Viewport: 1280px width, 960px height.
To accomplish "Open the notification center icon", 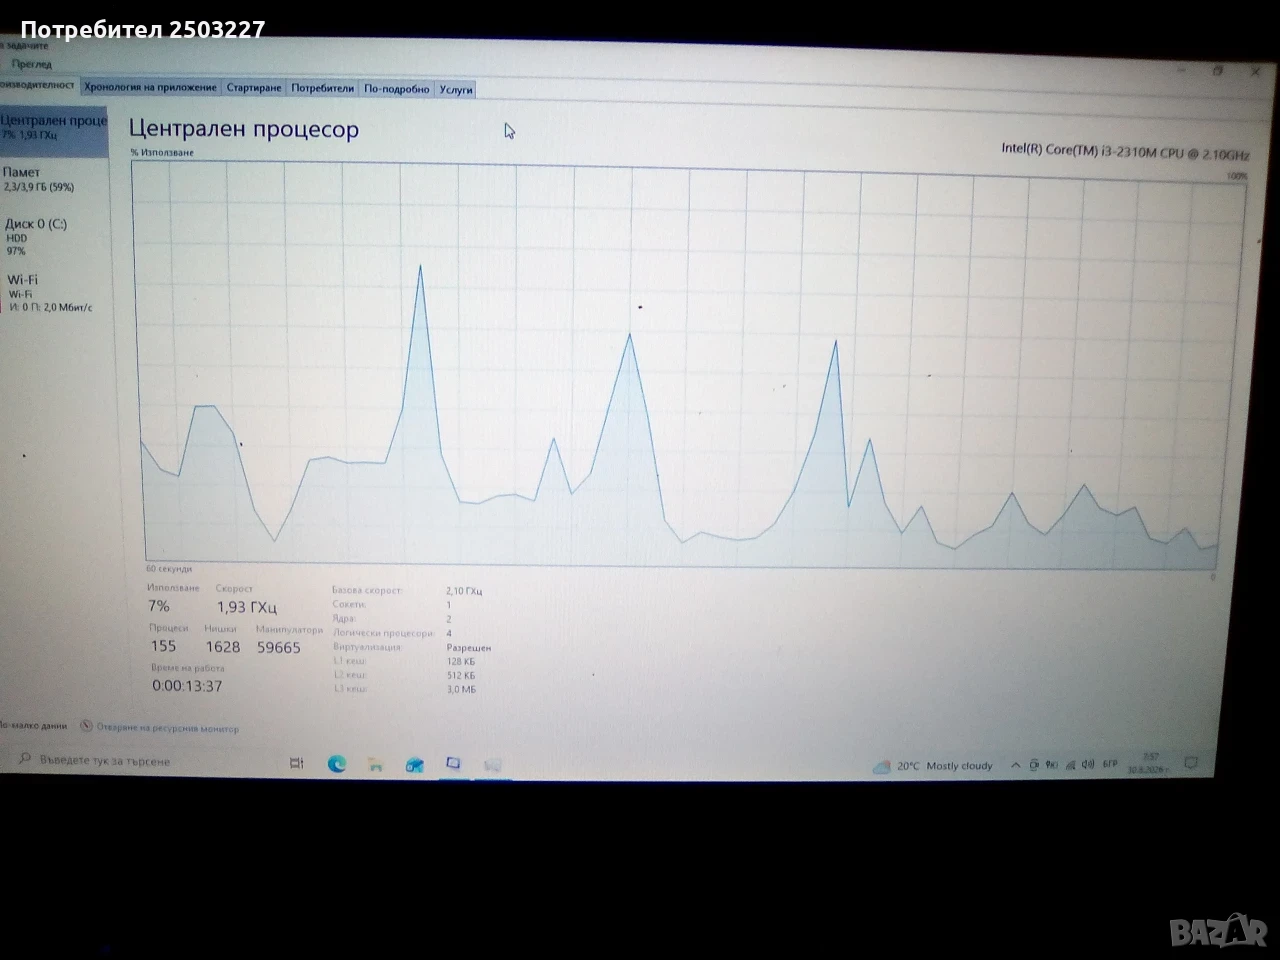I will tap(1191, 763).
